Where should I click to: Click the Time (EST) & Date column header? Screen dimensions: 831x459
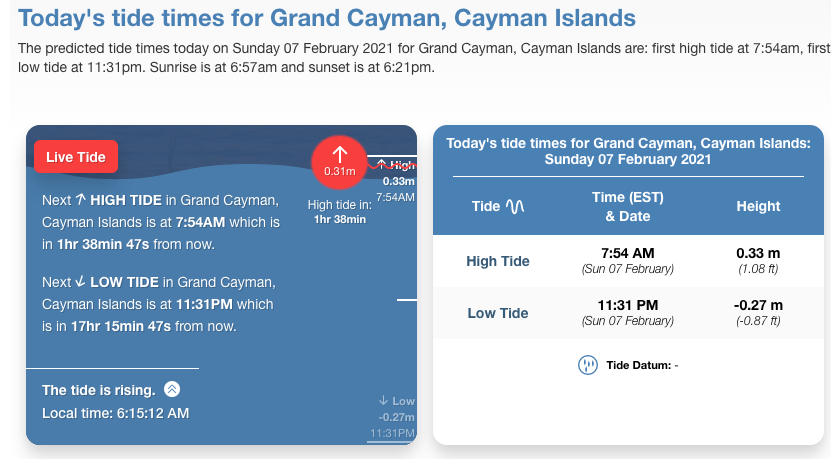[x=627, y=206]
